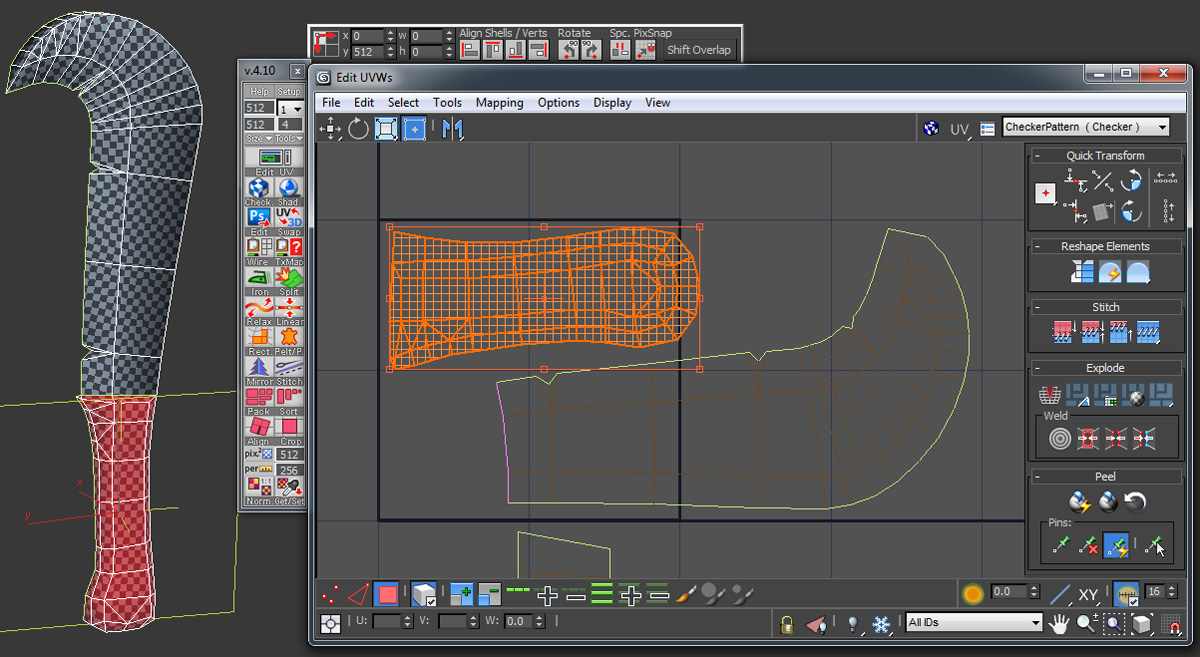Click the W coordinate input field
The width and height of the screenshot is (1200, 657).
pos(517,622)
